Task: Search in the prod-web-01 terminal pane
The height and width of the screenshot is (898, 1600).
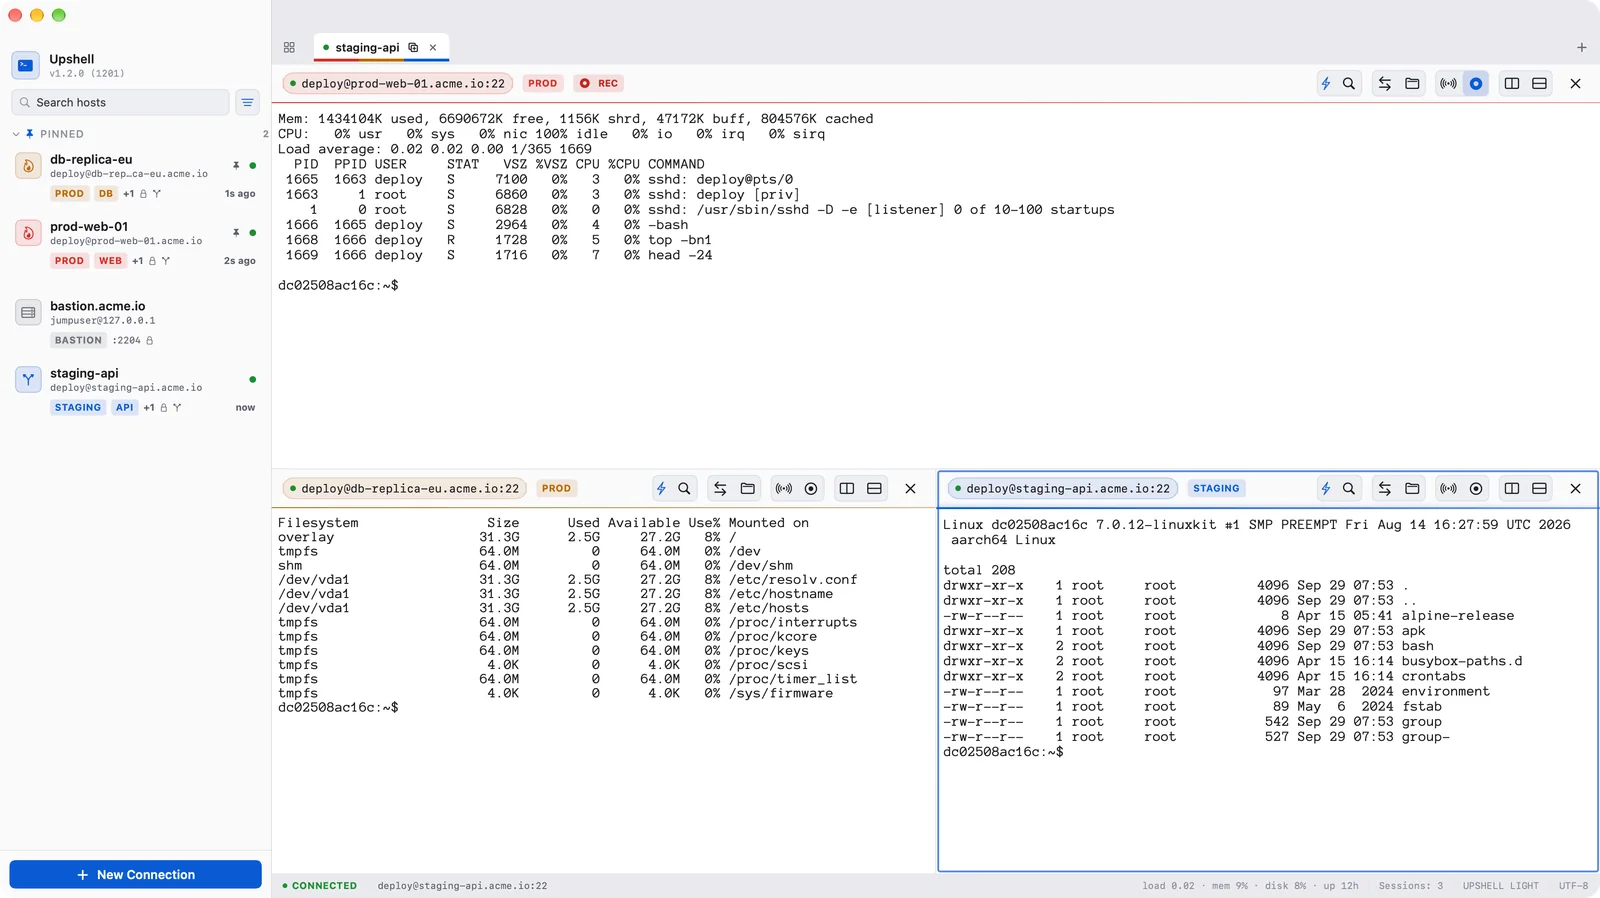Action: click(x=1349, y=84)
